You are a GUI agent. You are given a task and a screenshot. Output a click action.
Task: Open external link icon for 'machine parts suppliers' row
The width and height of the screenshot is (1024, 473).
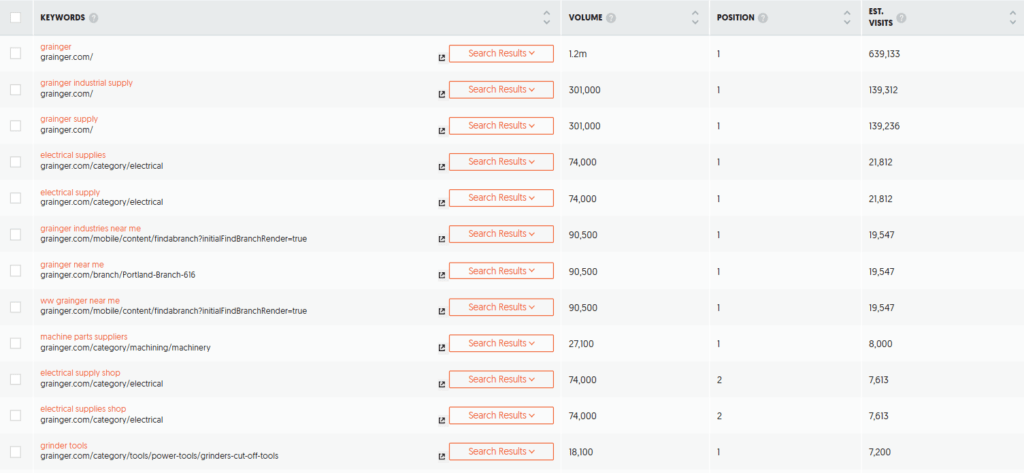pyautogui.click(x=441, y=348)
